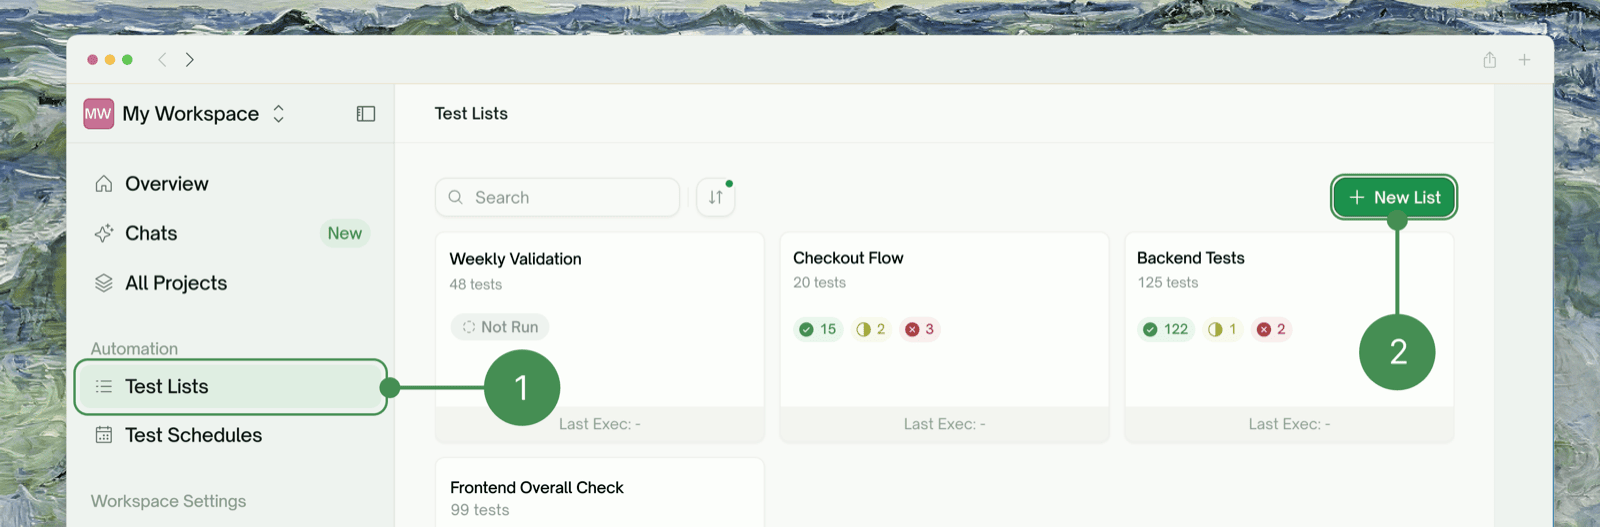Open the Checkout Flow test list card
The image size is (1600, 527).
pyautogui.click(x=944, y=337)
